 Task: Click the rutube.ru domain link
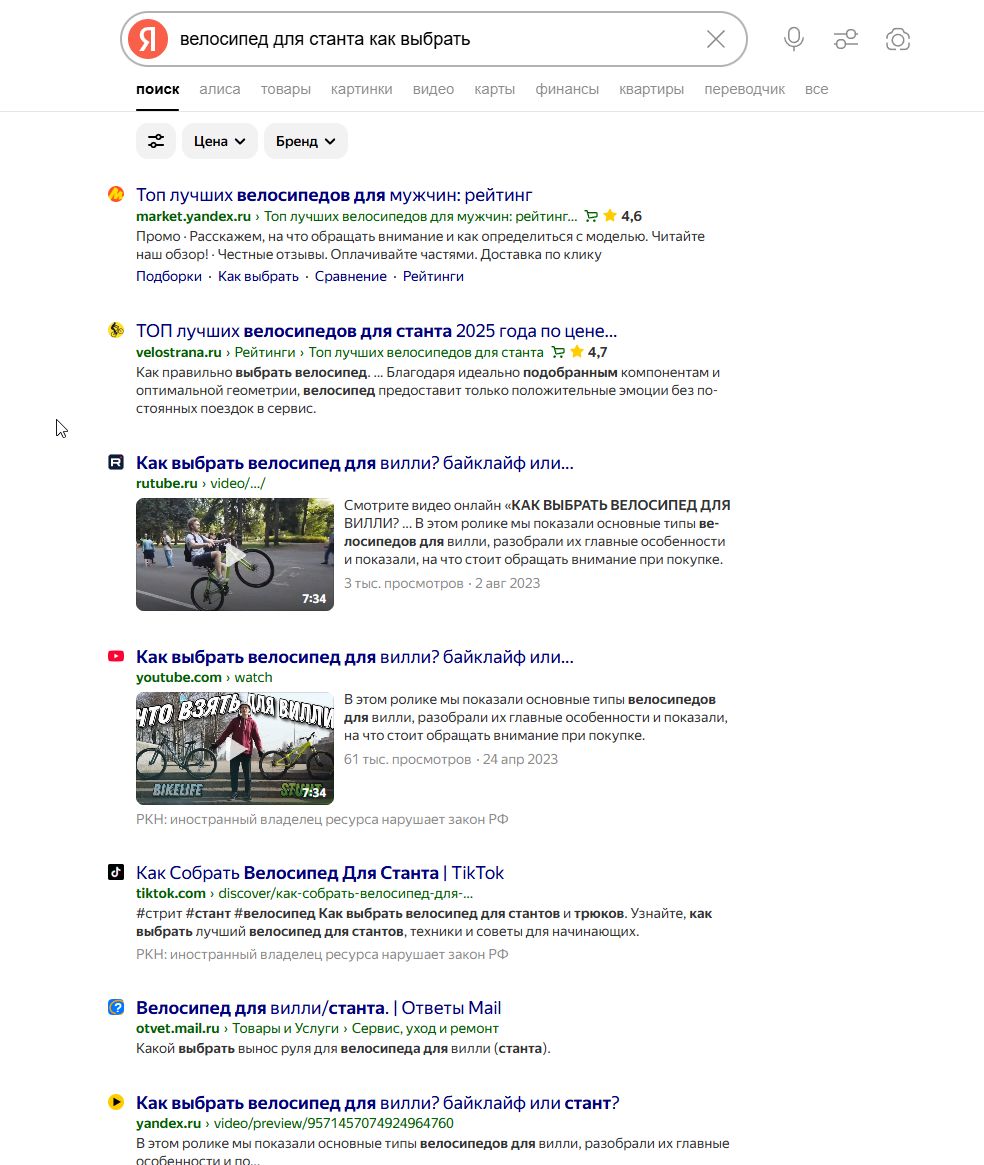(x=166, y=483)
